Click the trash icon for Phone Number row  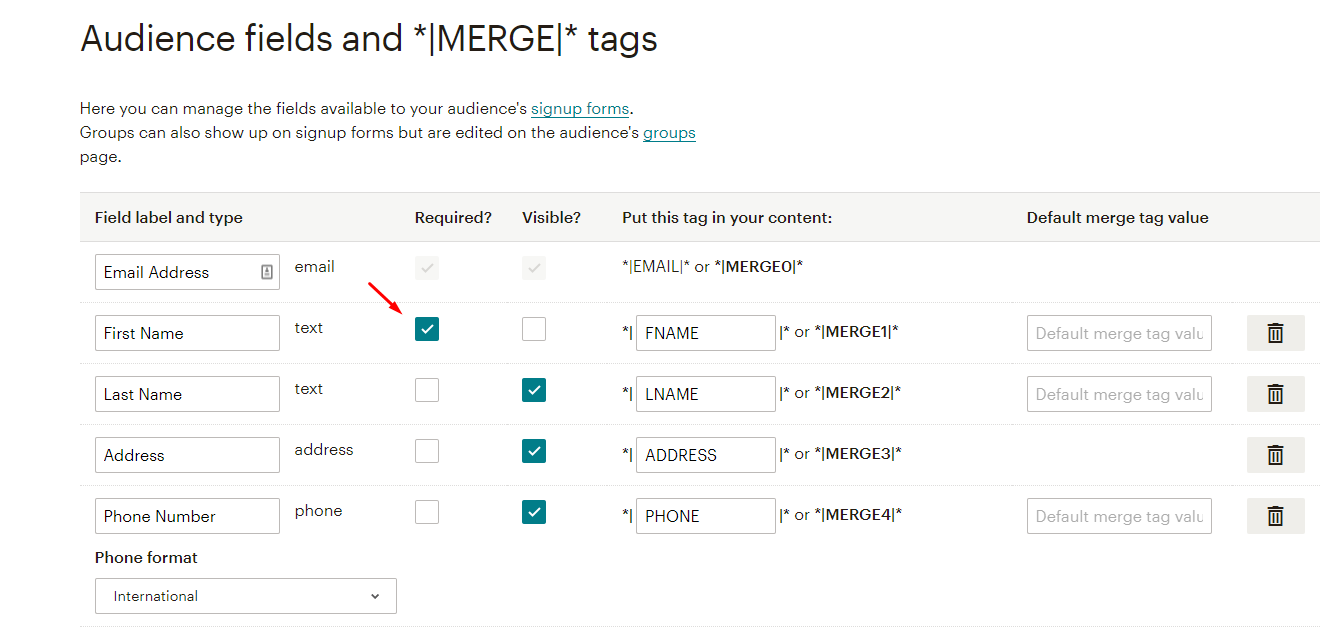tap(1275, 516)
